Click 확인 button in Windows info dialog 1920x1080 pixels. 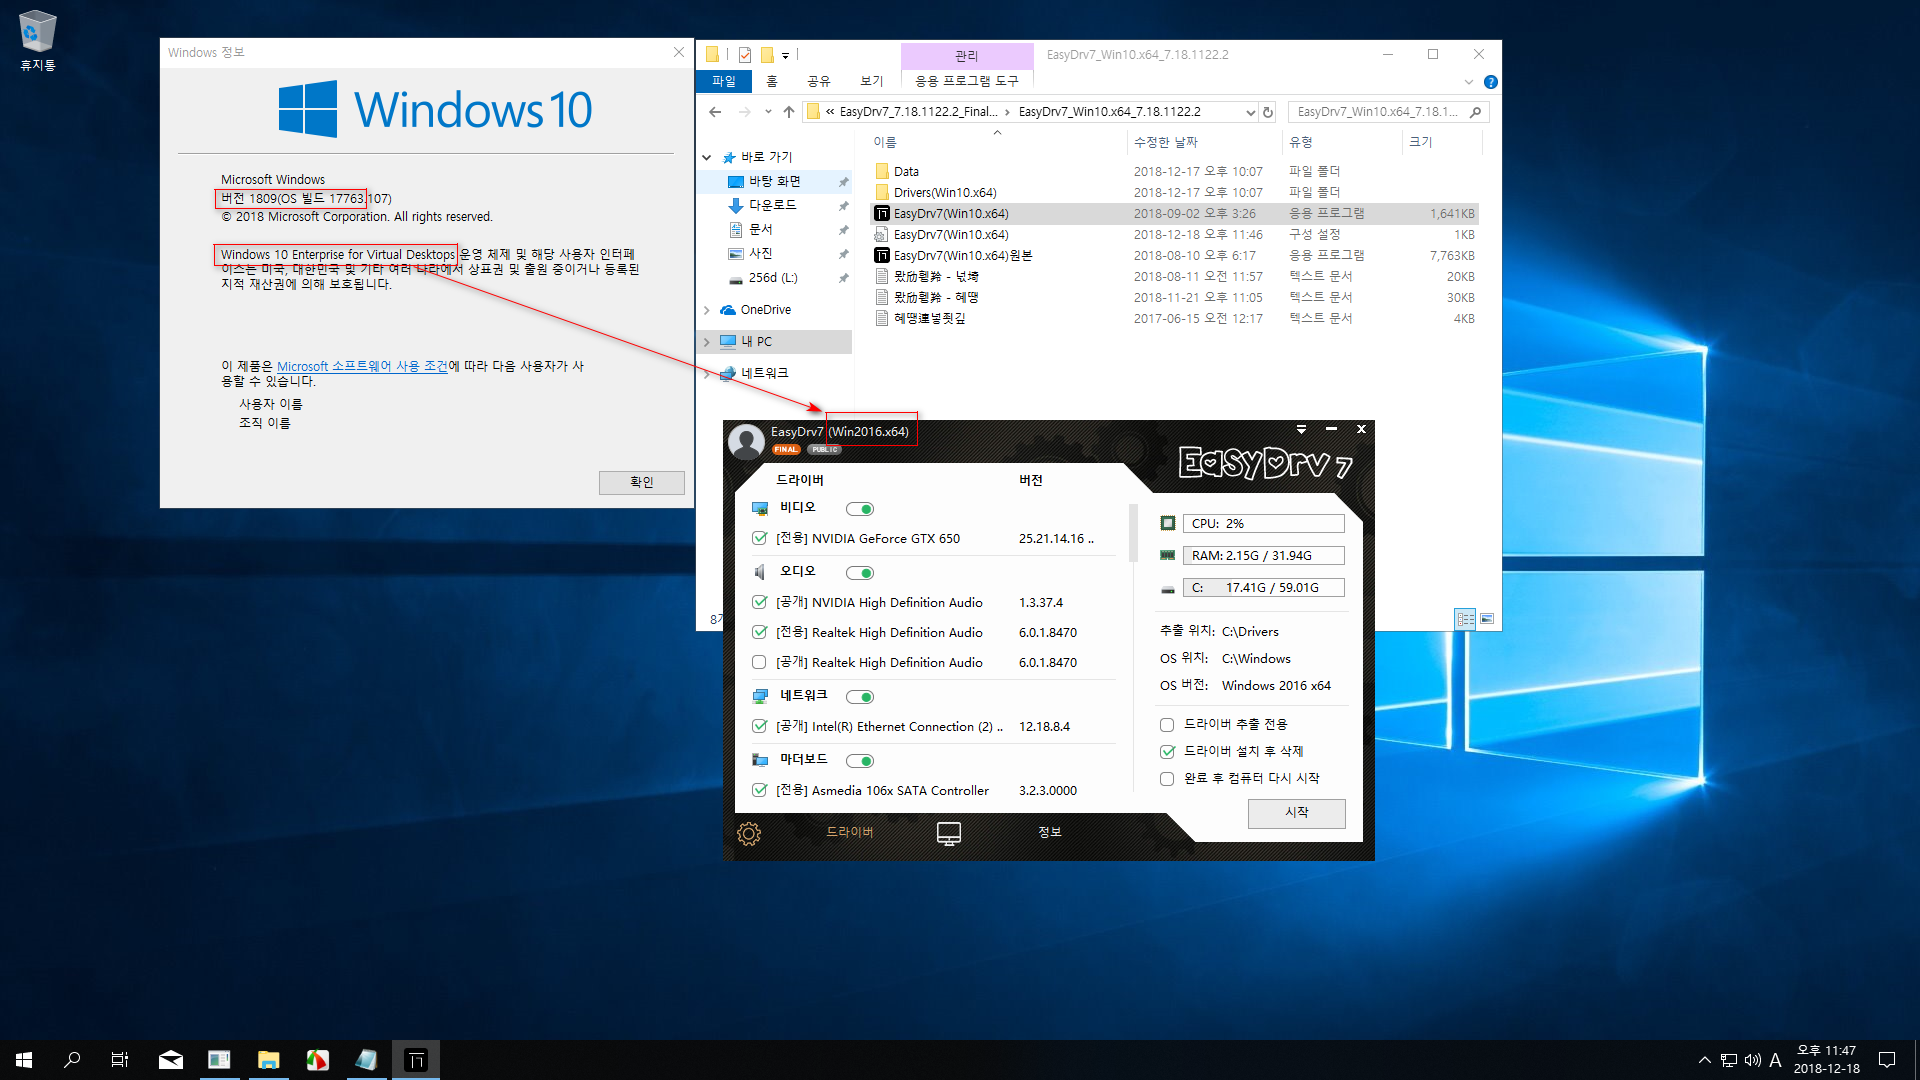[x=642, y=482]
